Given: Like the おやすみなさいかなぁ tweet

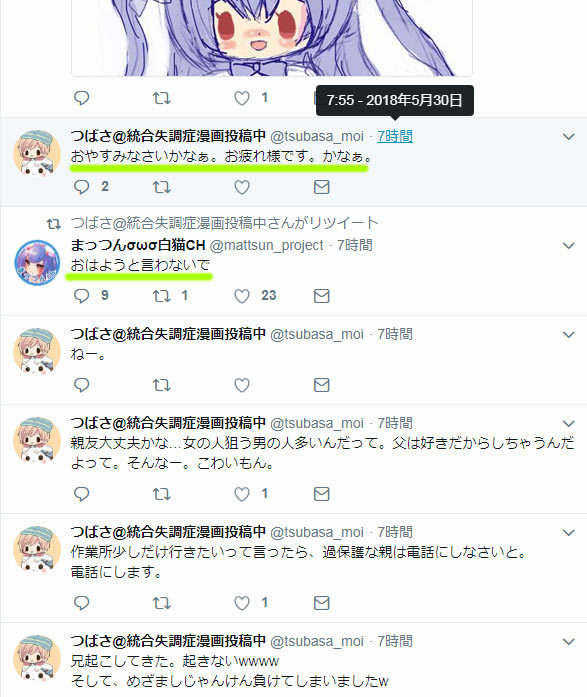Looking at the screenshot, I should (242, 187).
